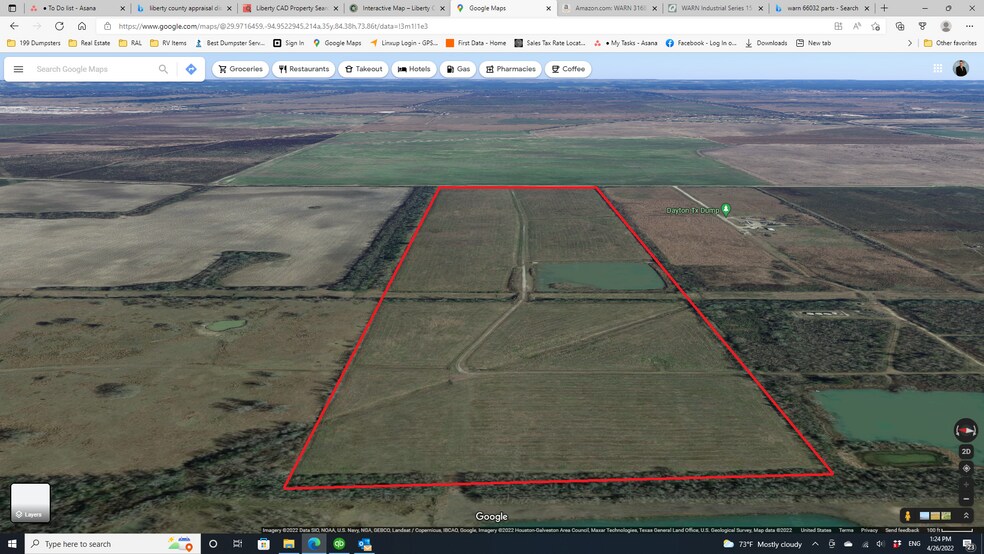The image size is (984, 554).
Task: Open the Layers thumbnail
Action: [x=30, y=502]
